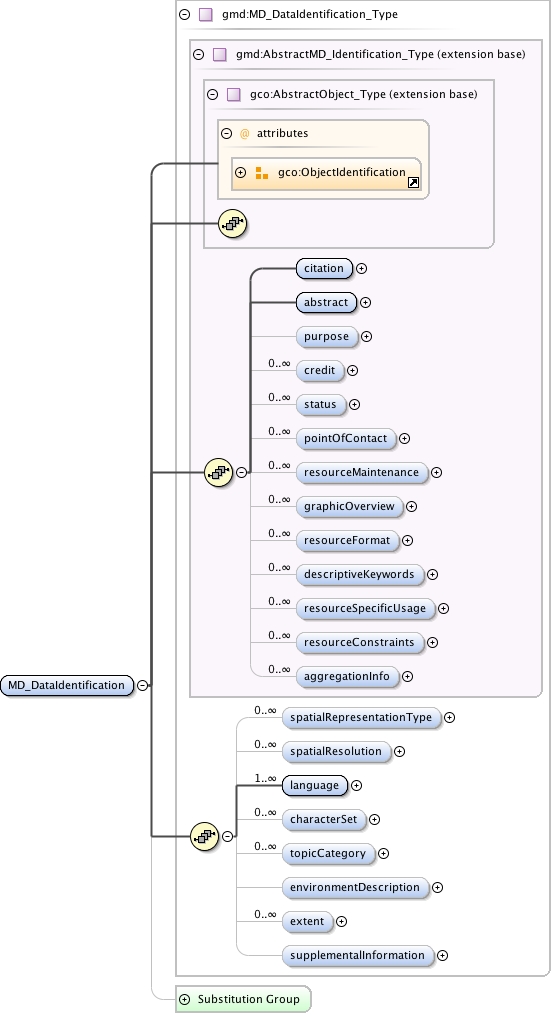
Task: Click the sequence icon inside gco:AbstractObject_Type box
Action: [233, 224]
